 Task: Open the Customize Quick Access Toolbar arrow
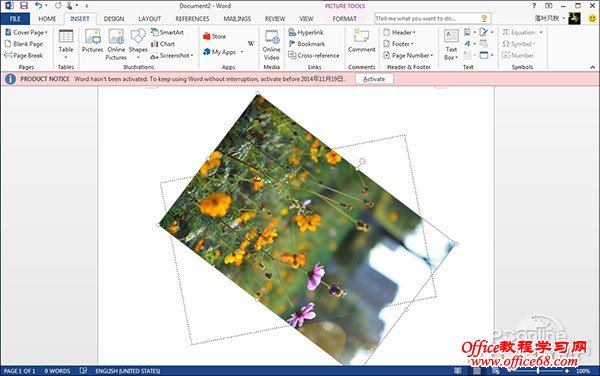[87, 6]
